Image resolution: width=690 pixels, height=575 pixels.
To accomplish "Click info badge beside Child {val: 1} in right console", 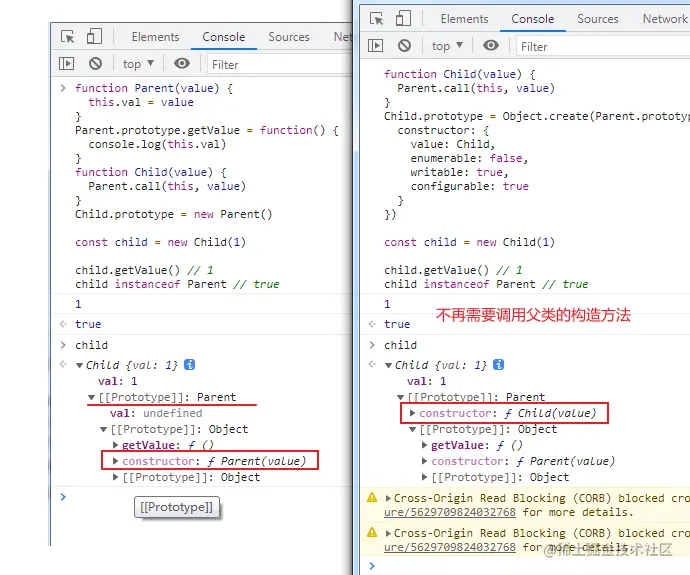I will (498, 365).
